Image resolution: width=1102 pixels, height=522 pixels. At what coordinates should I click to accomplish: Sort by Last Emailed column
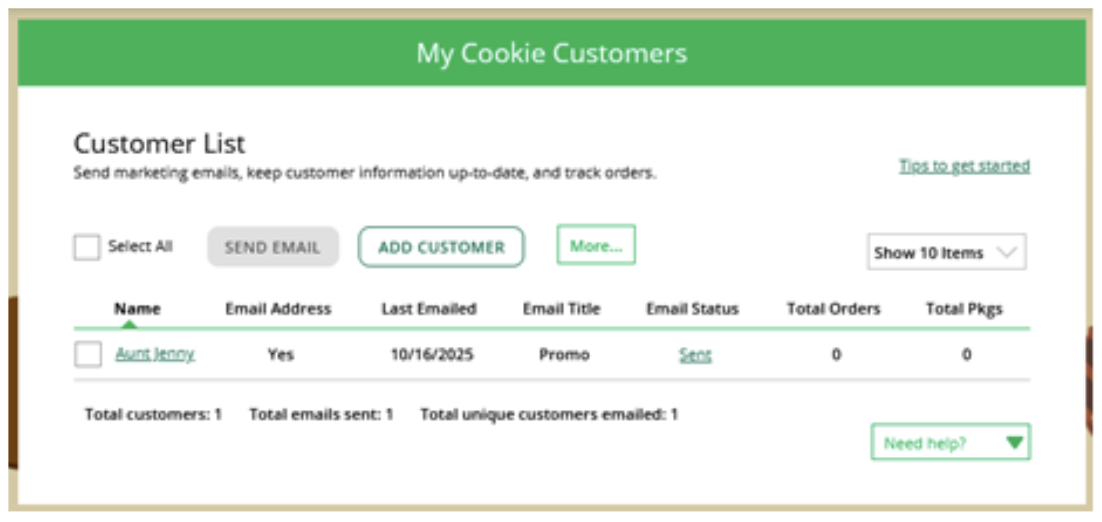click(429, 309)
